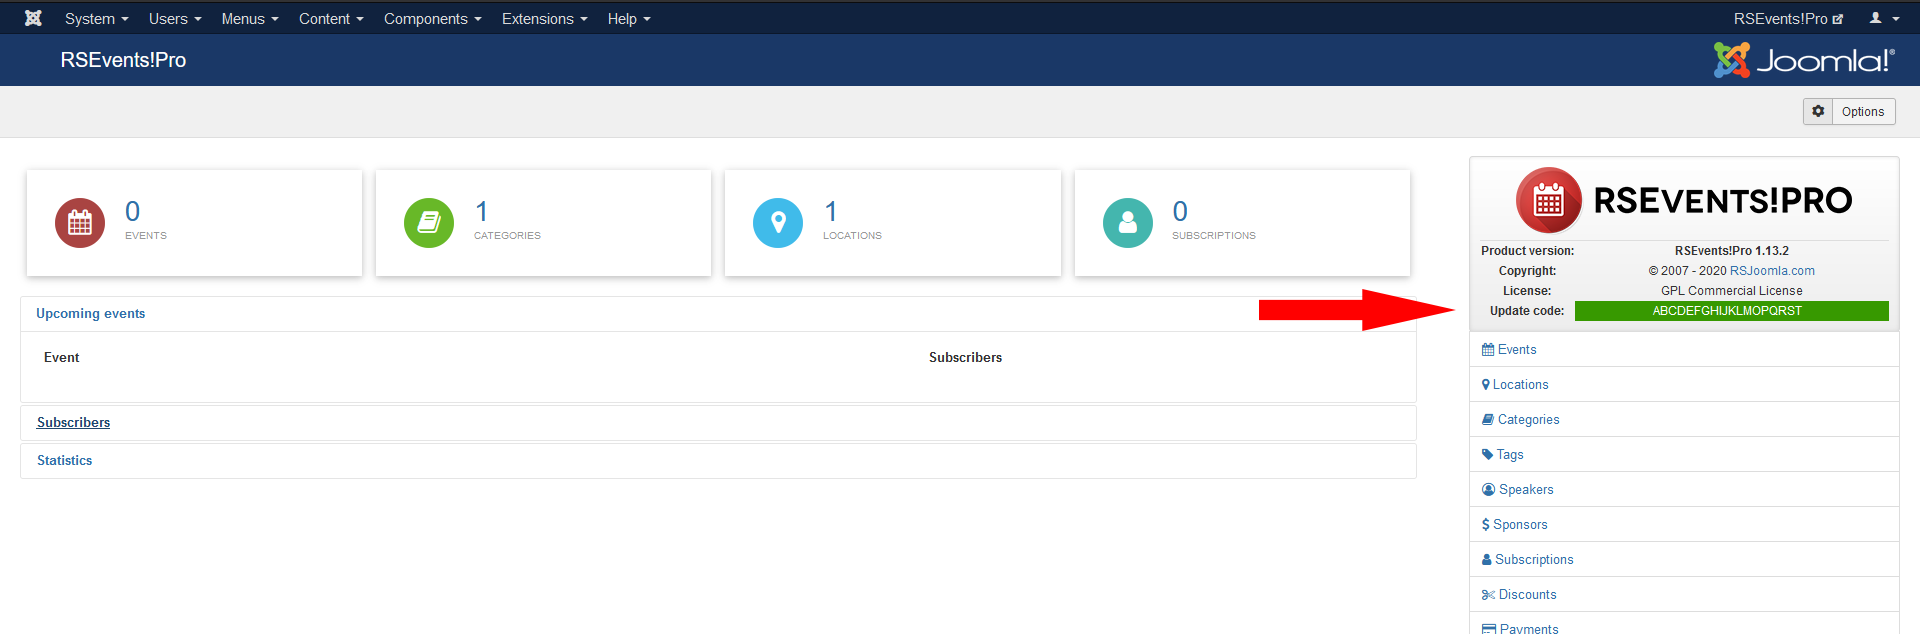Click the product version RSEvents!Pro 1.13.2 text

tap(1732, 251)
